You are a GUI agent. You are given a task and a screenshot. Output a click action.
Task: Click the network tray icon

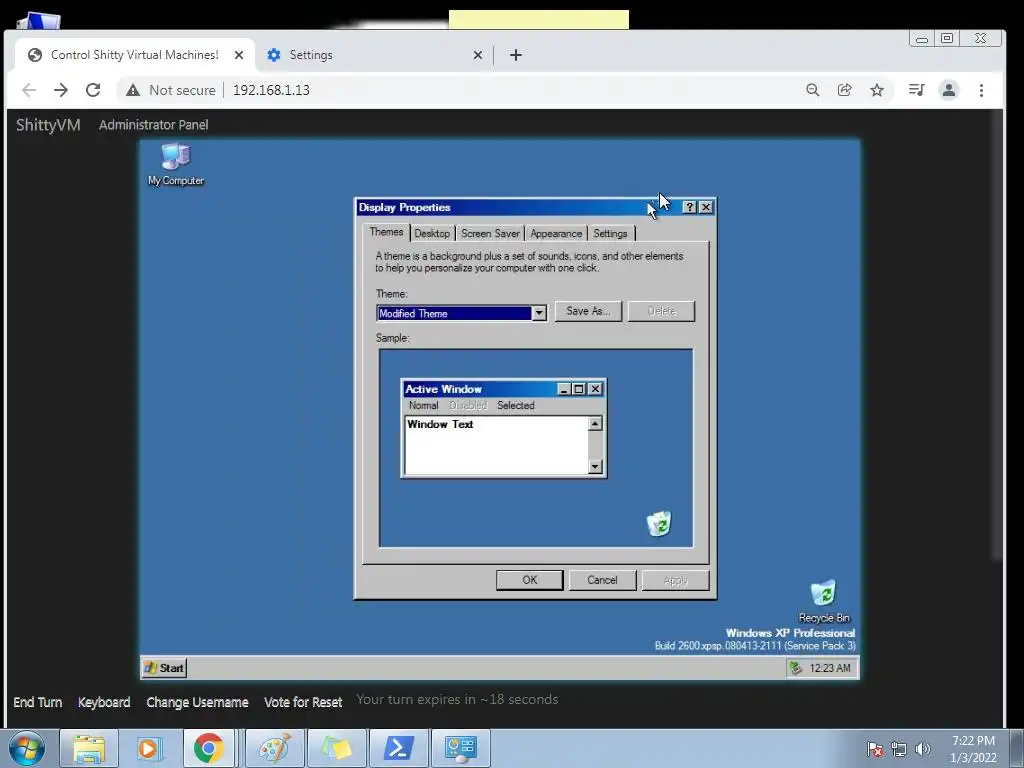tap(899, 749)
